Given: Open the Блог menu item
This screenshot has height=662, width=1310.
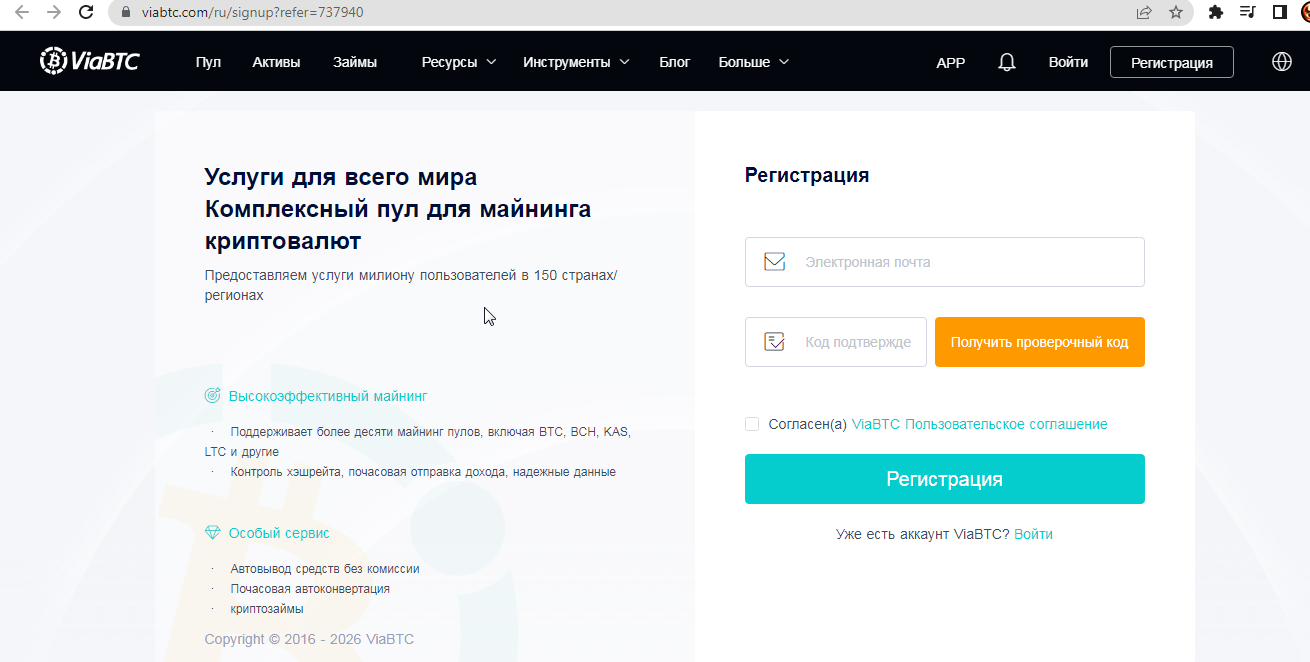Looking at the screenshot, I should tap(675, 62).
